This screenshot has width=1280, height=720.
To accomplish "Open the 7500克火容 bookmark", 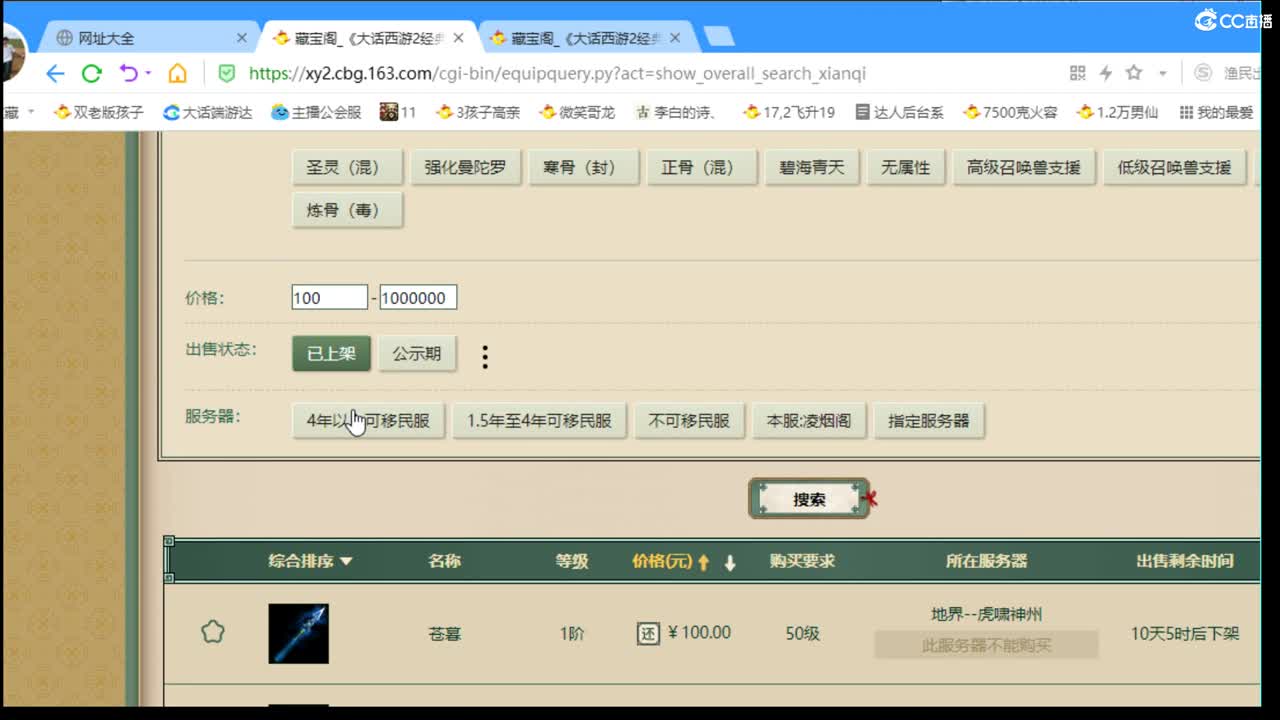I will (1010, 112).
